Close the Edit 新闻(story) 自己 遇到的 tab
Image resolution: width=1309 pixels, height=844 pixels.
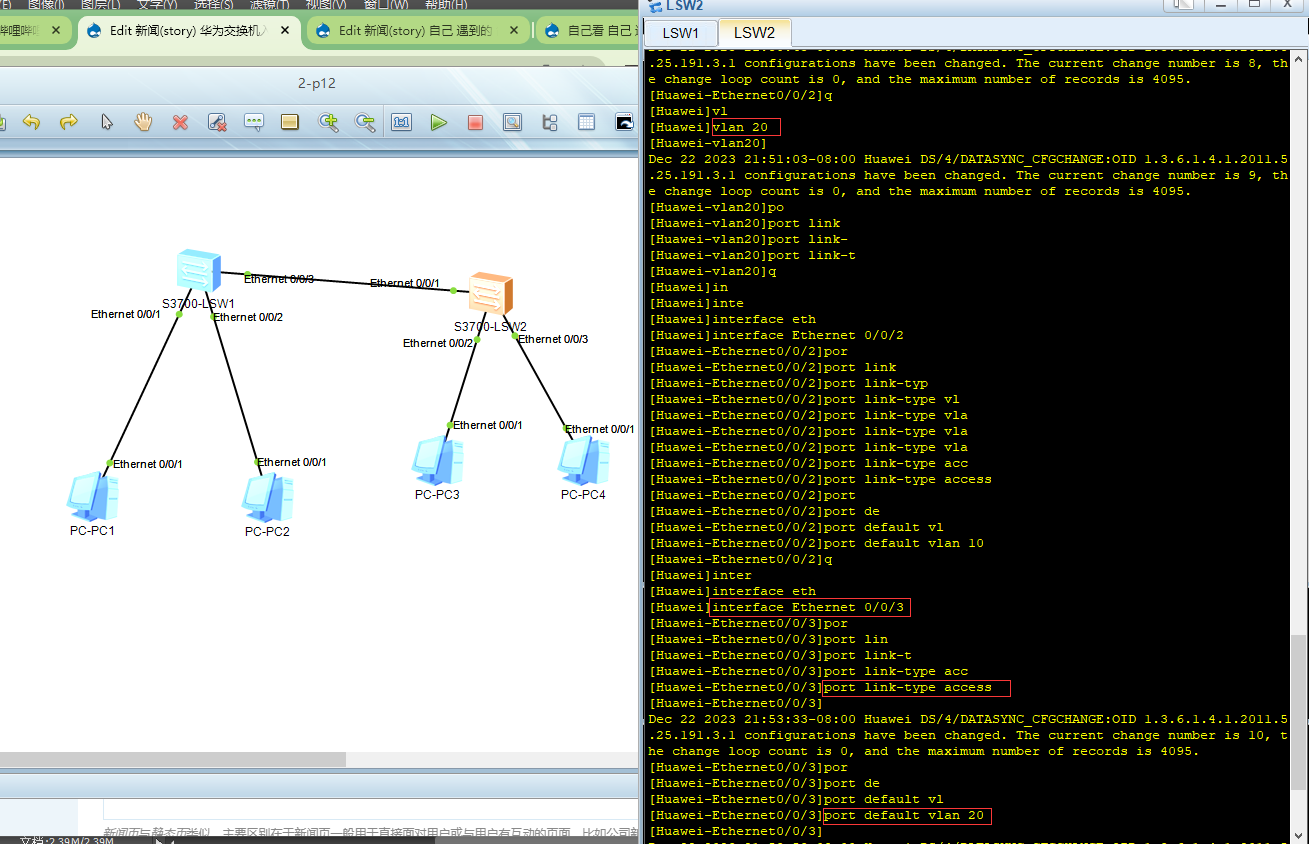pyautogui.click(x=514, y=31)
